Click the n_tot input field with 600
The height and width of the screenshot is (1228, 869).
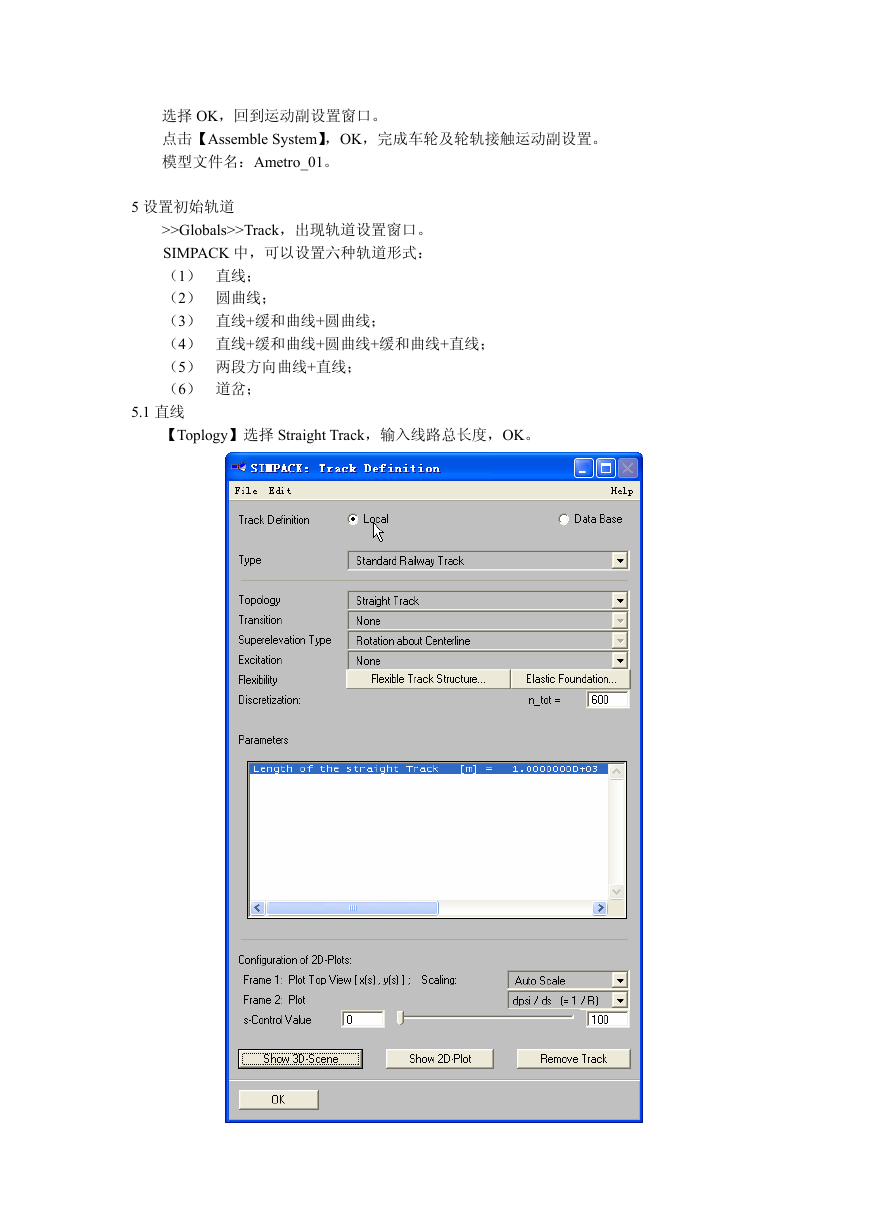(x=608, y=700)
